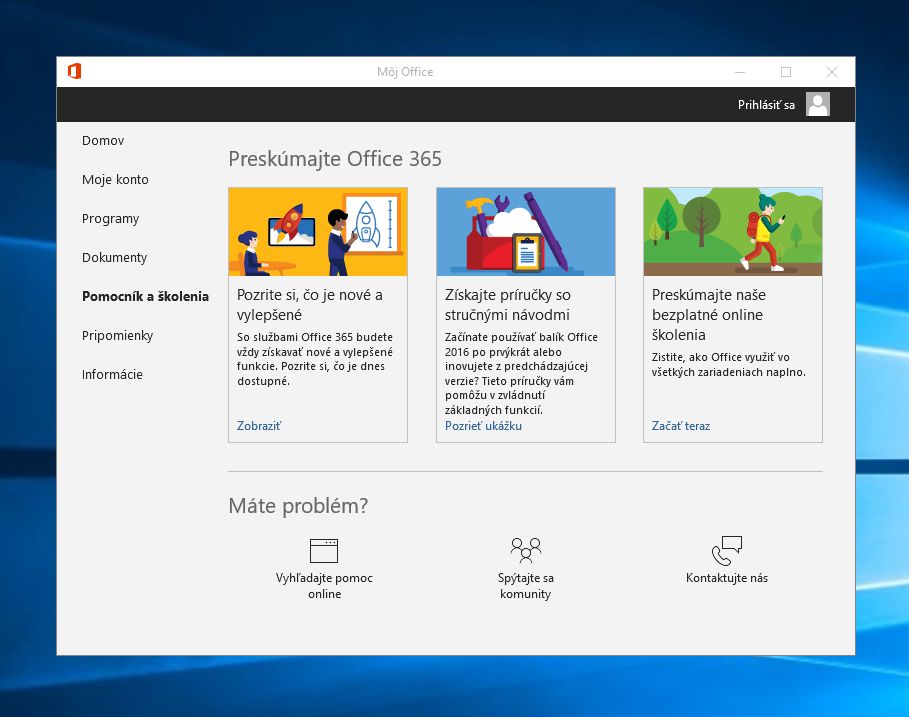This screenshot has width=909, height=717.
Task: Select Pomocník a školenia item
Action: click(146, 296)
